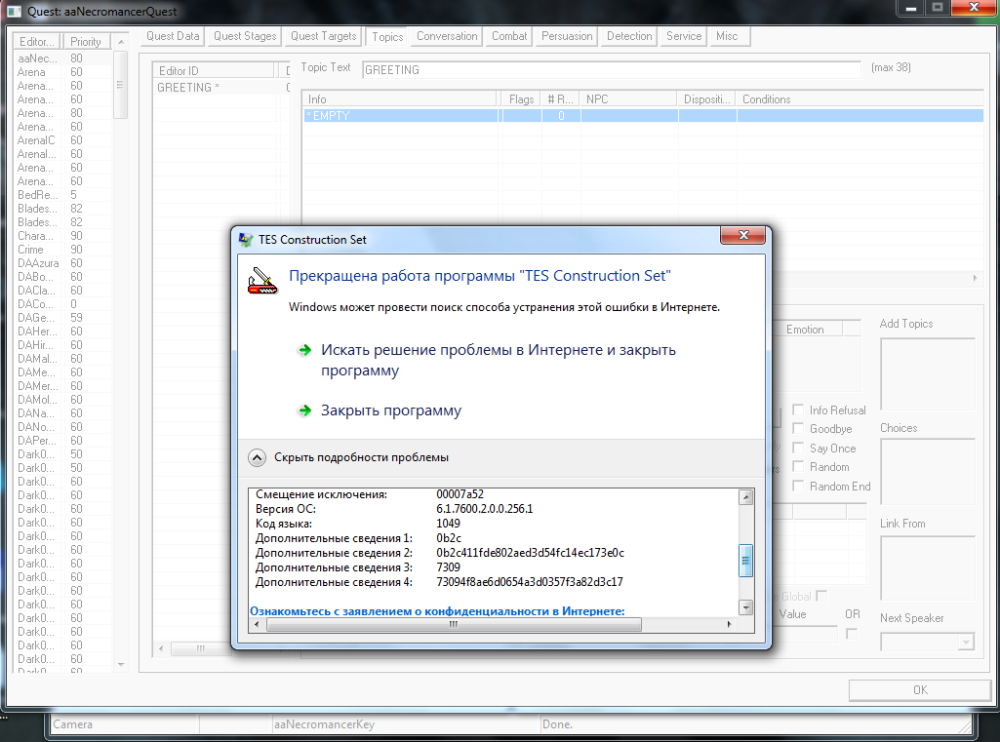
Task: Click the Conditions column header
Action: pyautogui.click(x=859, y=99)
